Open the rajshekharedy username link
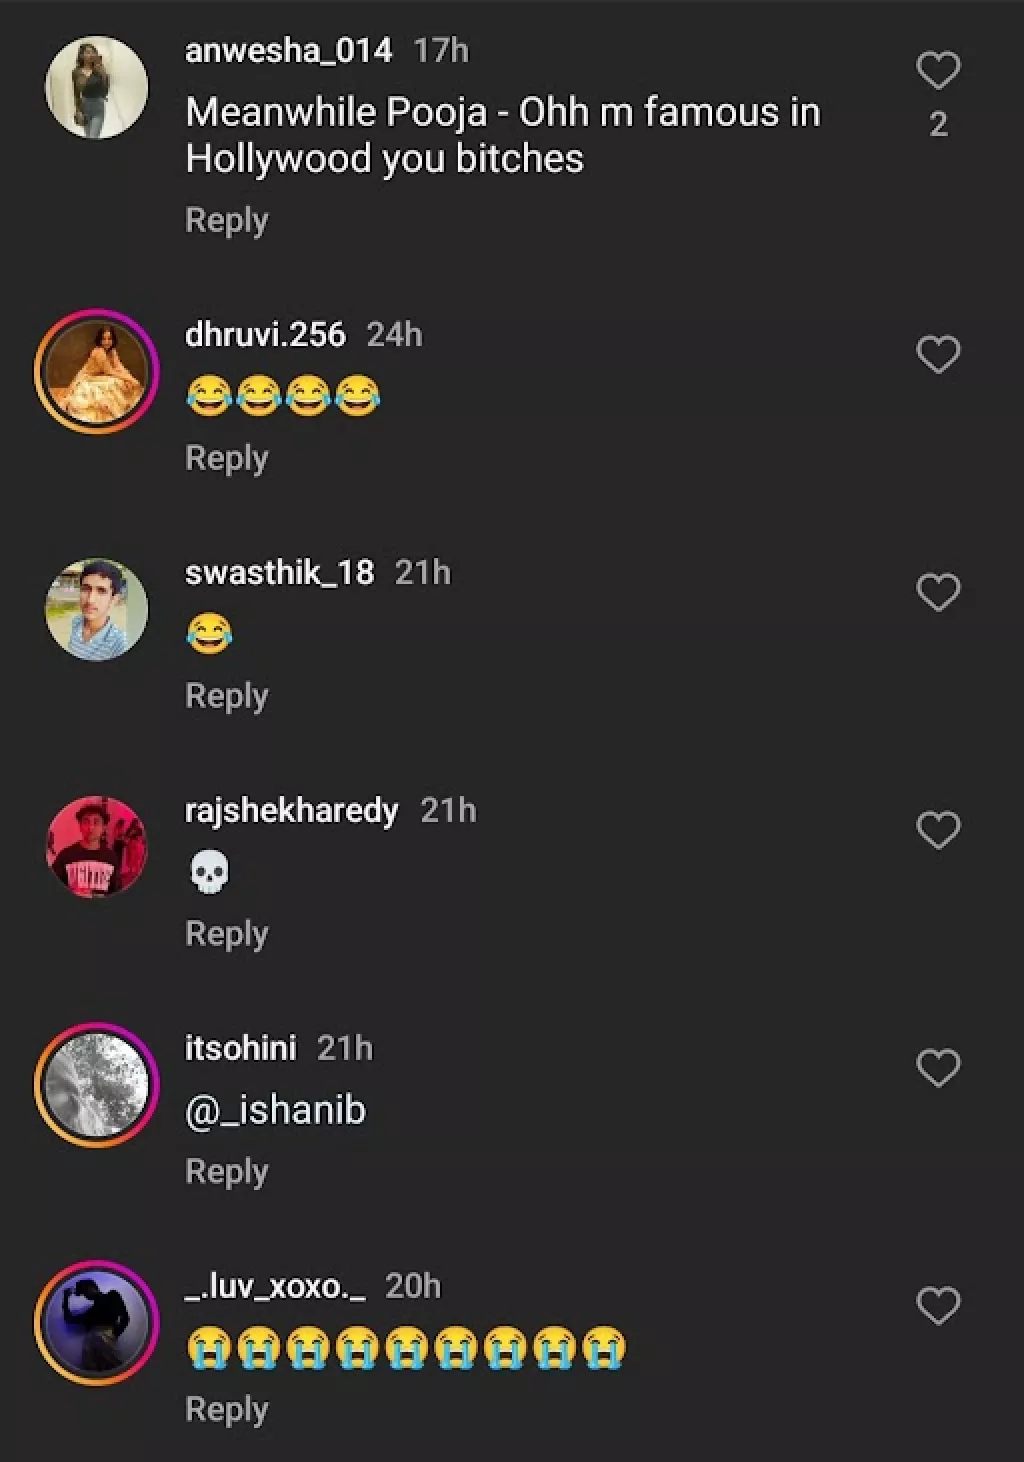The width and height of the screenshot is (1024, 1462). pyautogui.click(x=291, y=810)
